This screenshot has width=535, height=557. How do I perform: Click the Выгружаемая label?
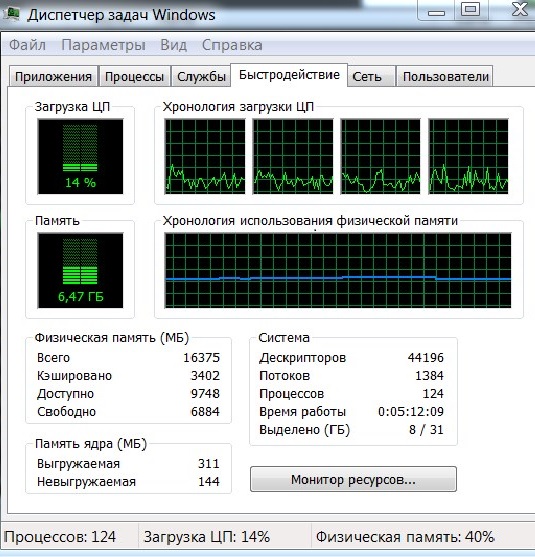click(x=79, y=464)
